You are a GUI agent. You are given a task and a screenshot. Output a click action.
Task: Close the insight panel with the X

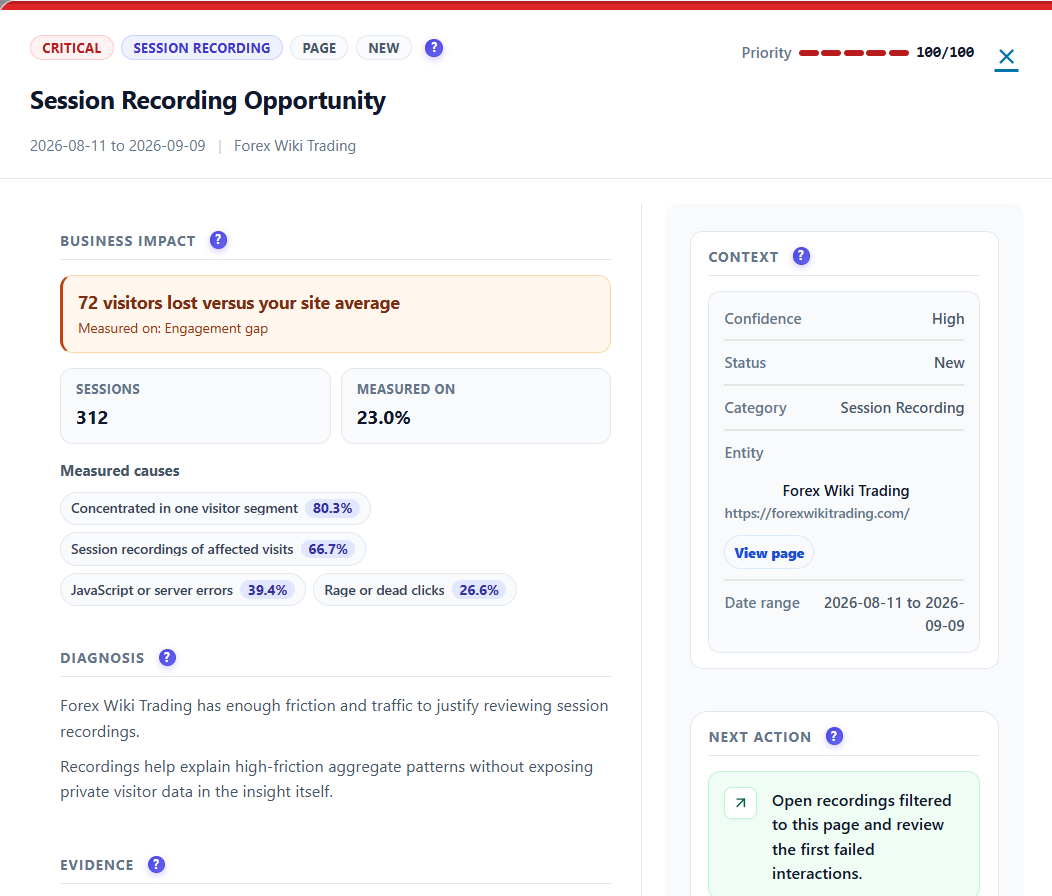click(x=1006, y=57)
